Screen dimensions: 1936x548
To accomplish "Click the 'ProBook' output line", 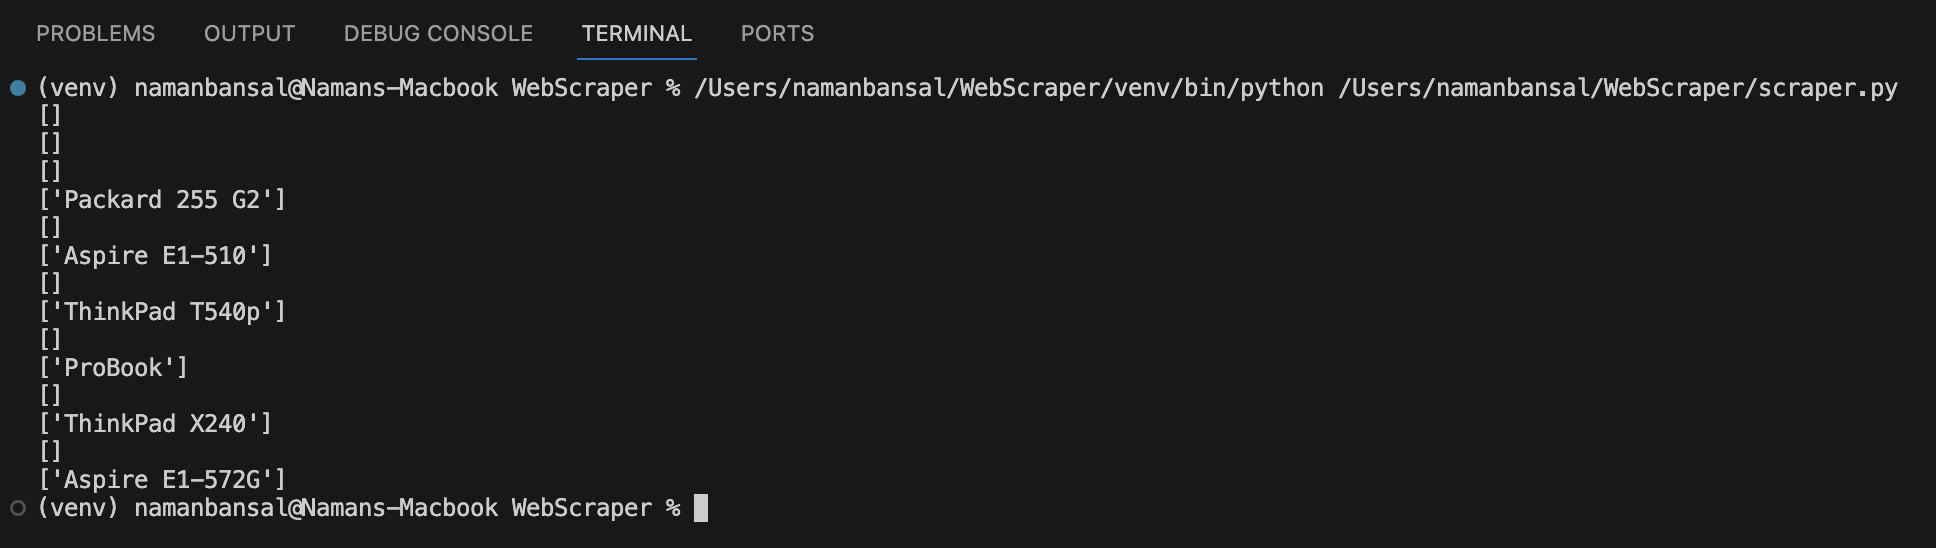I will [x=113, y=368].
